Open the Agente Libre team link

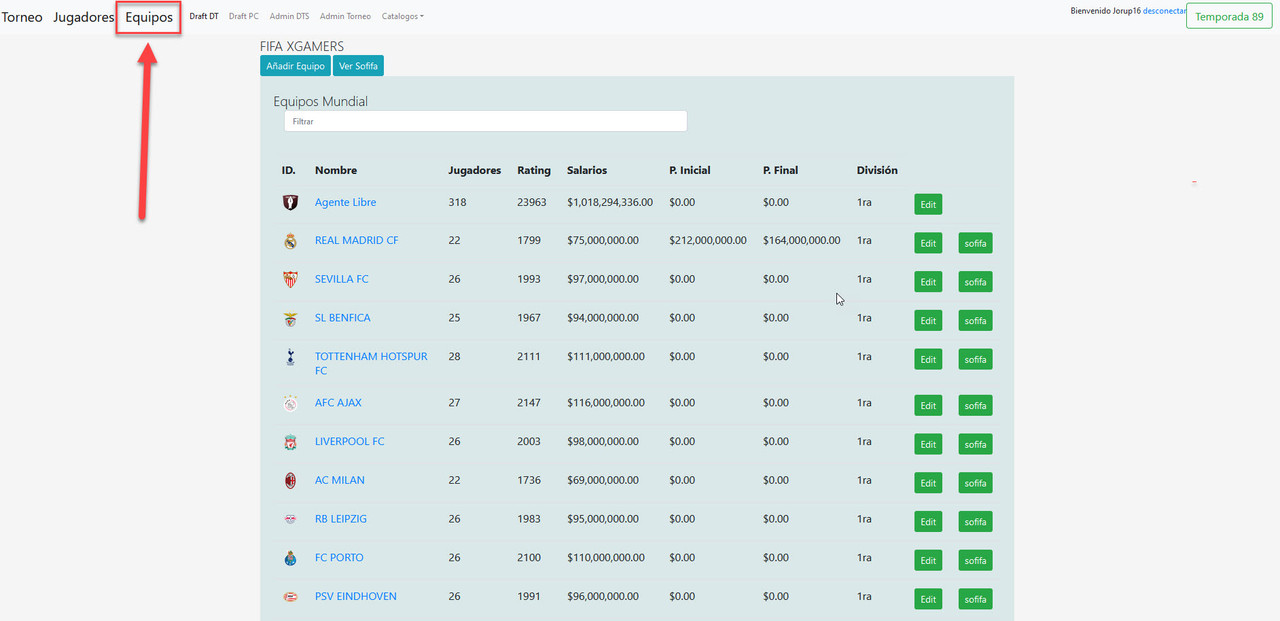click(x=346, y=202)
